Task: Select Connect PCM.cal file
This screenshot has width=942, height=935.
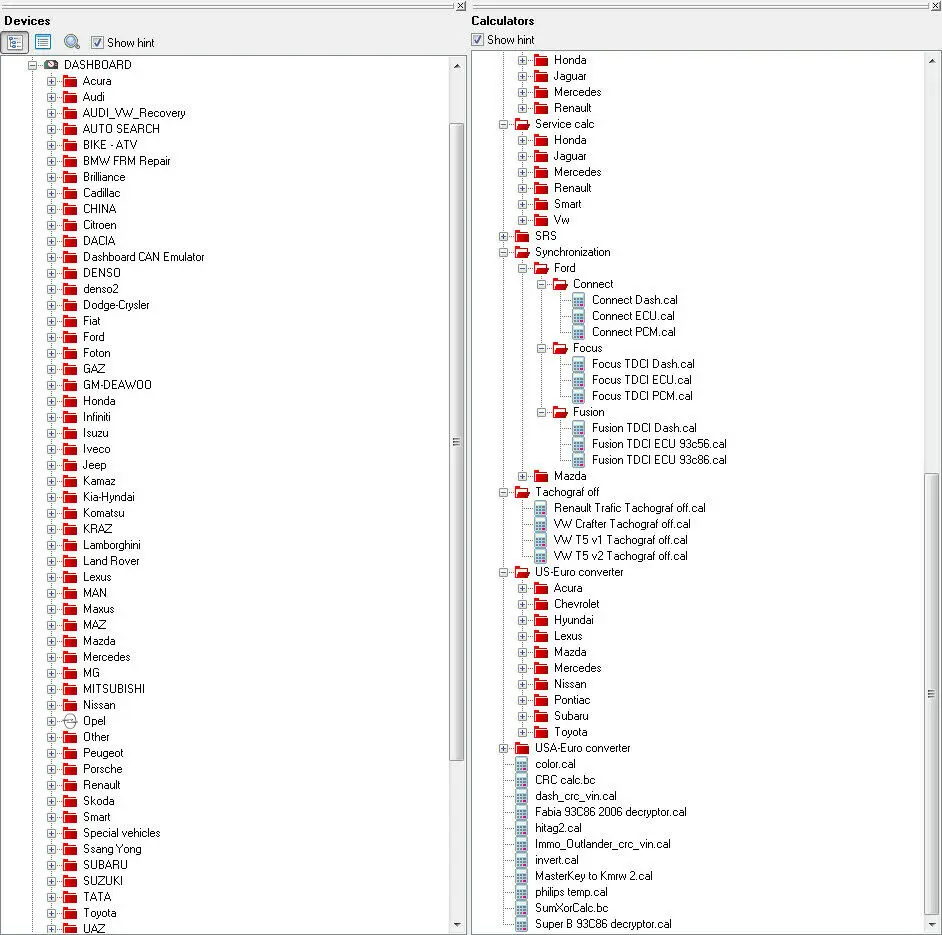Action: point(634,332)
